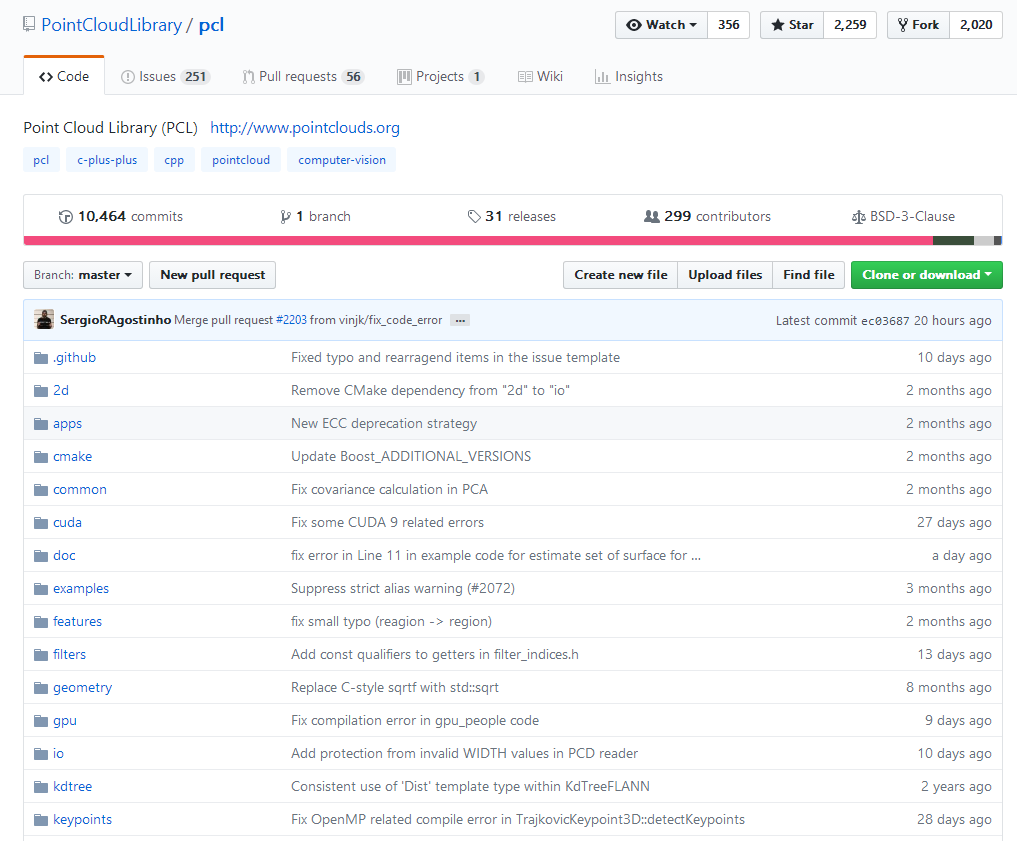Click the commits history clock icon
The height and width of the screenshot is (841, 1017).
click(x=66, y=217)
